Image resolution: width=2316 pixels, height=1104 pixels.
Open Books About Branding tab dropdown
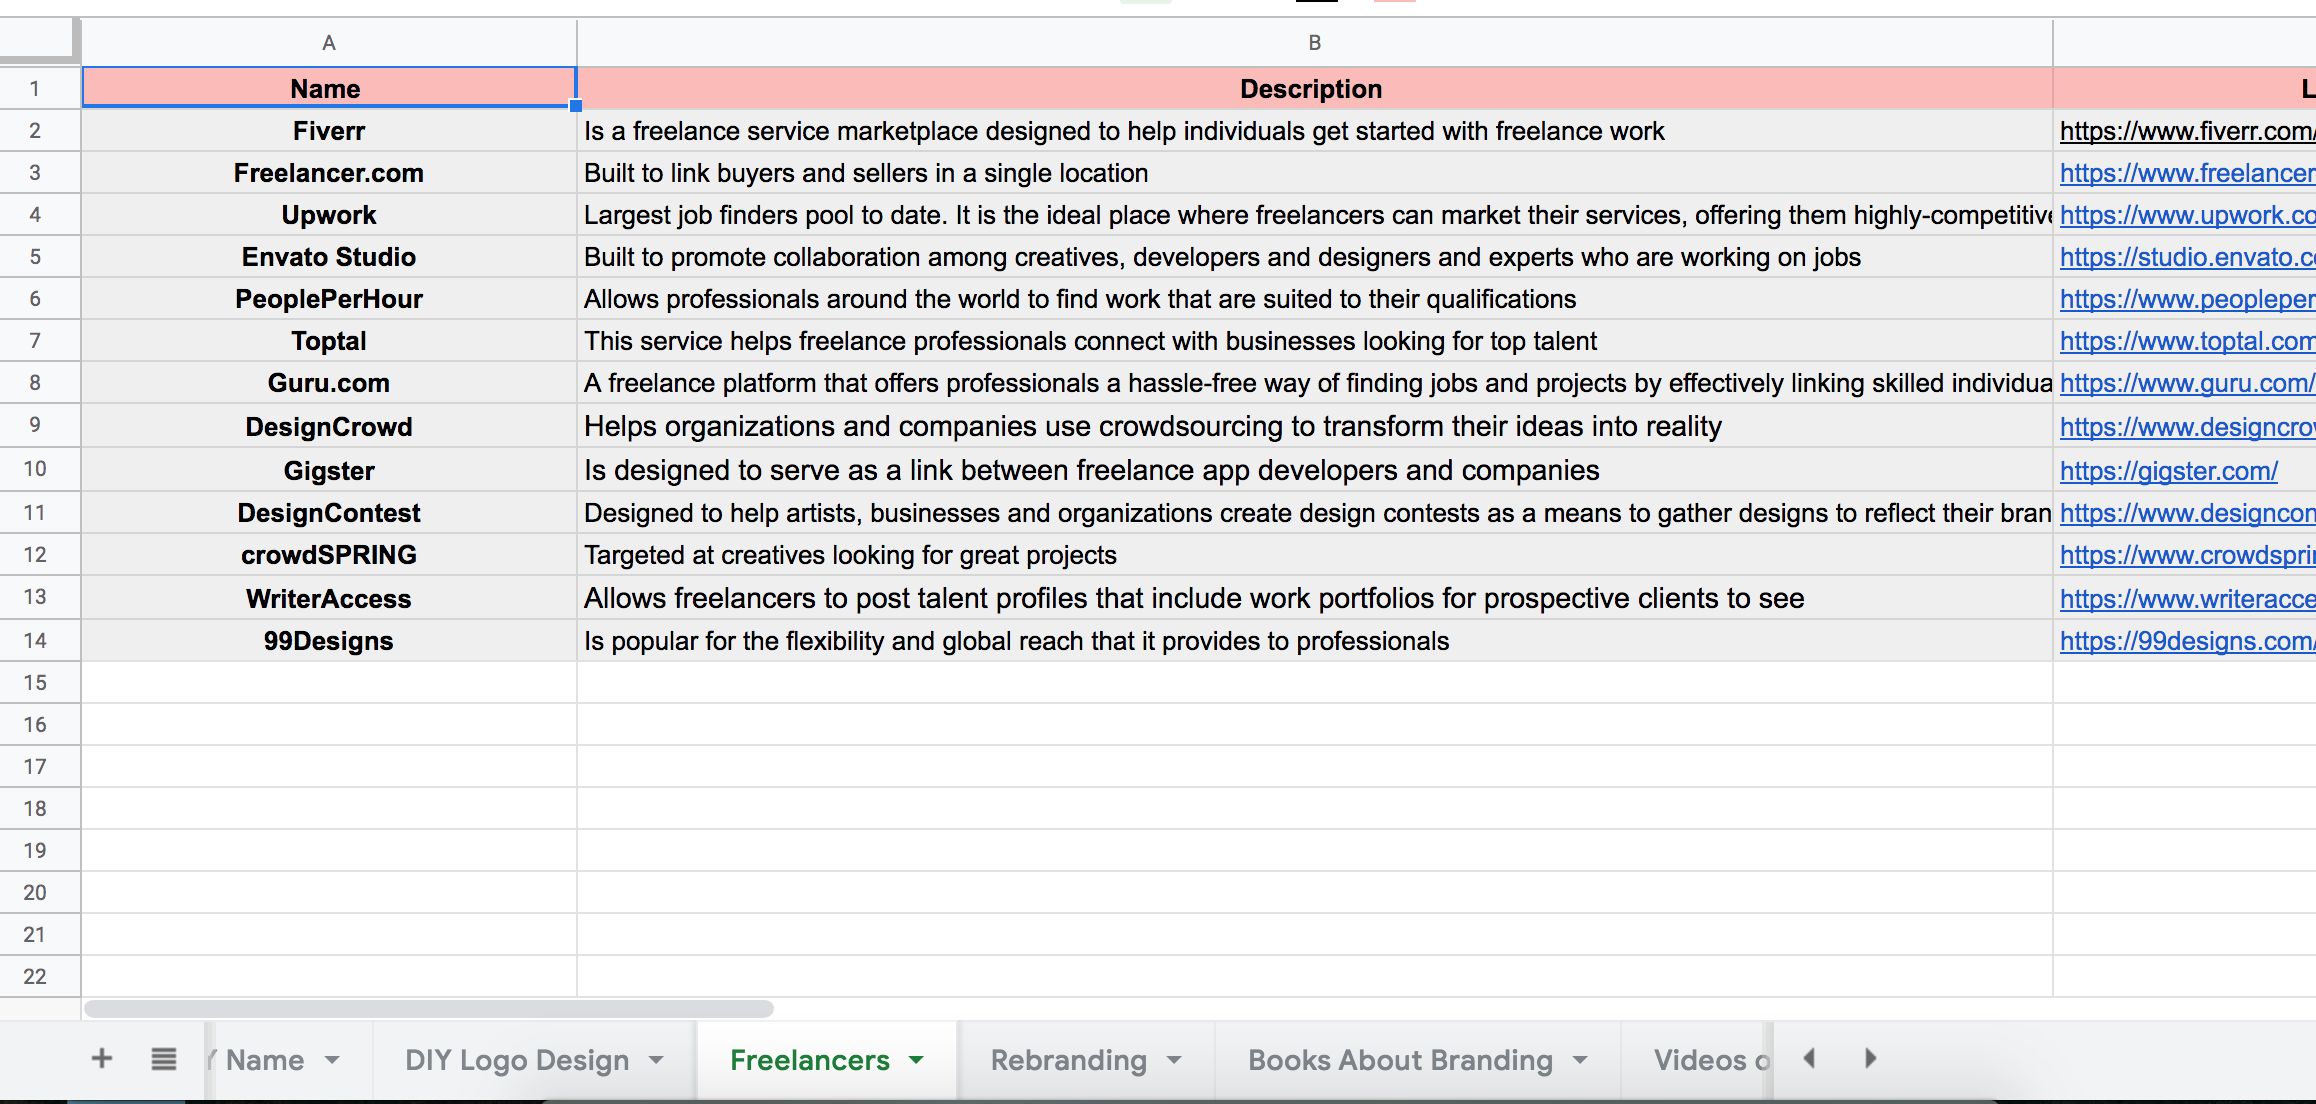[x=1580, y=1059]
